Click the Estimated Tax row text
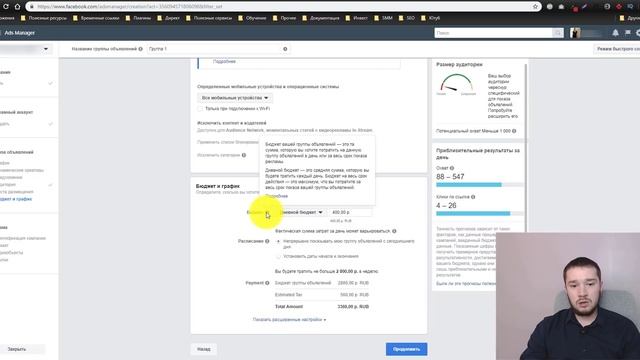The image size is (640, 360). point(288,295)
